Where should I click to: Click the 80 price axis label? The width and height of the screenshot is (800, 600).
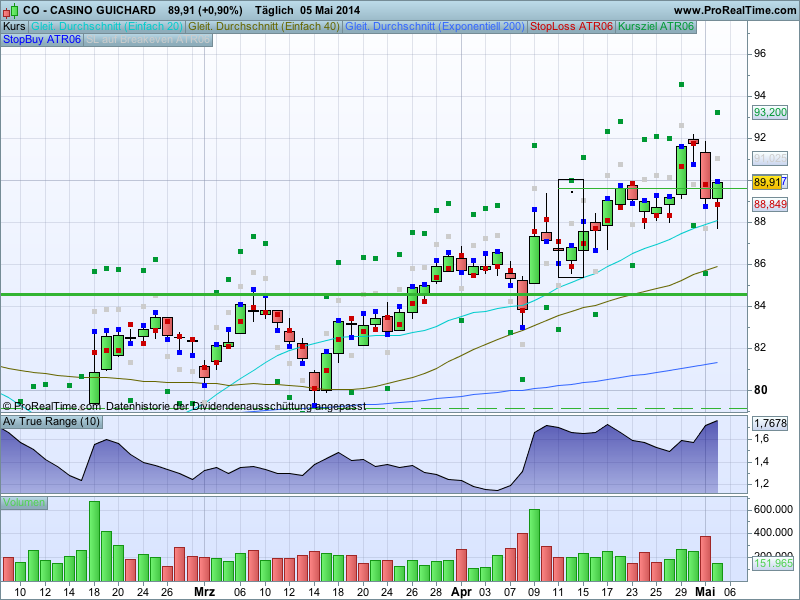tap(760, 390)
